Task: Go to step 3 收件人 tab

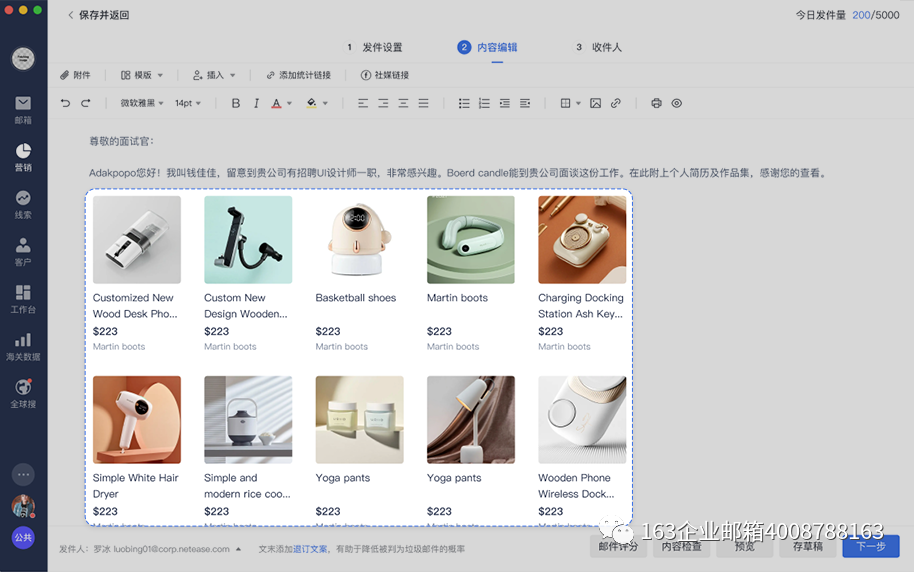Action: 598,47
